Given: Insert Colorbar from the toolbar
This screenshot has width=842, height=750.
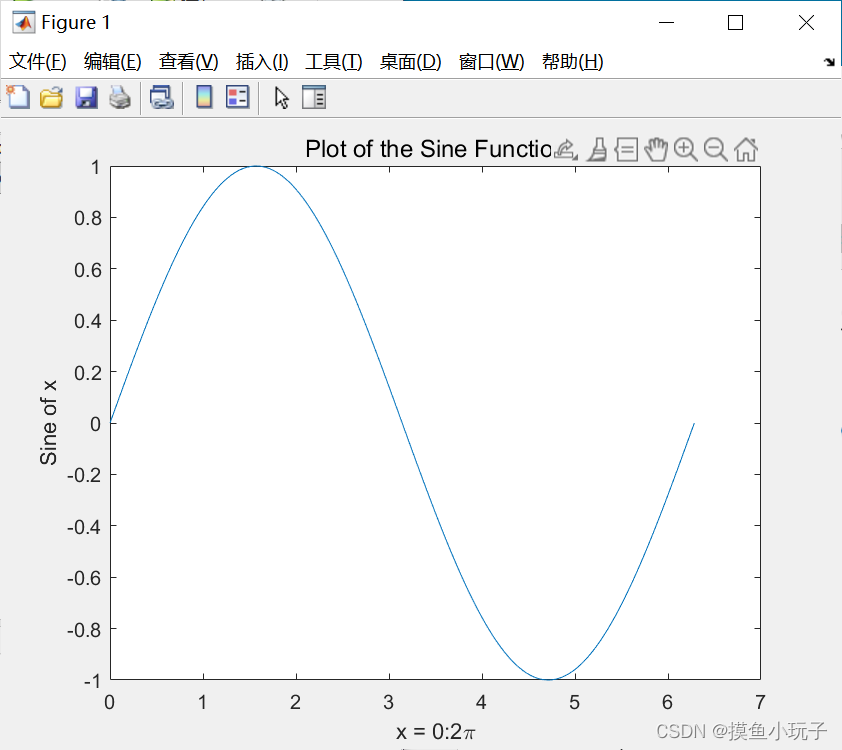Looking at the screenshot, I should pos(204,97).
